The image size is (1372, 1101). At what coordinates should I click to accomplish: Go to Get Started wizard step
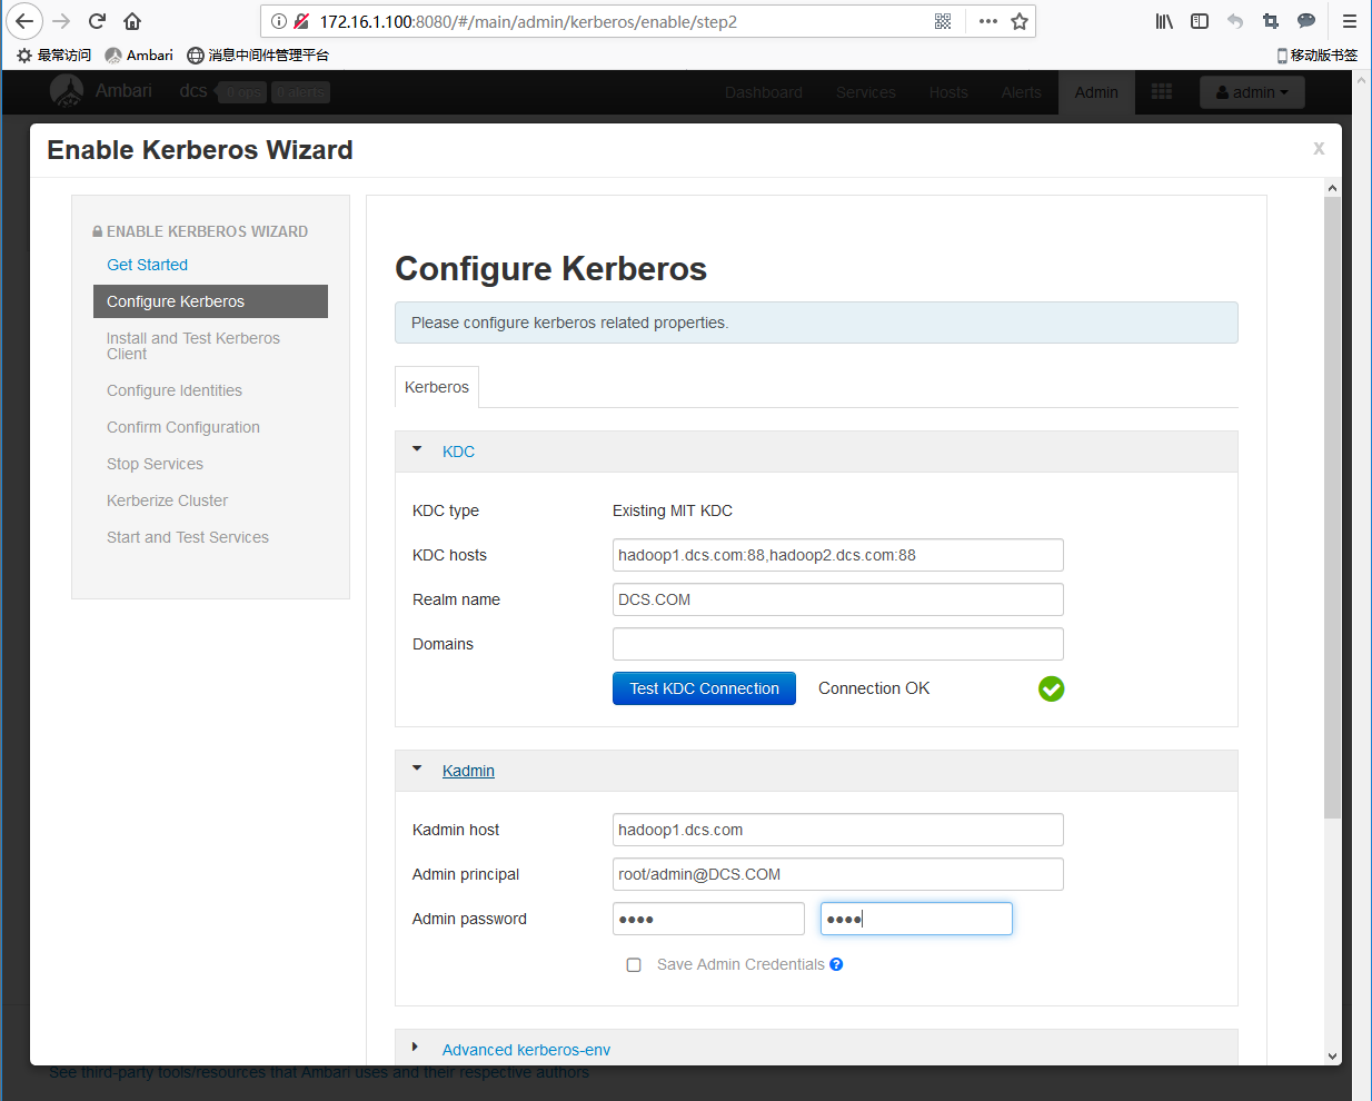[147, 264]
